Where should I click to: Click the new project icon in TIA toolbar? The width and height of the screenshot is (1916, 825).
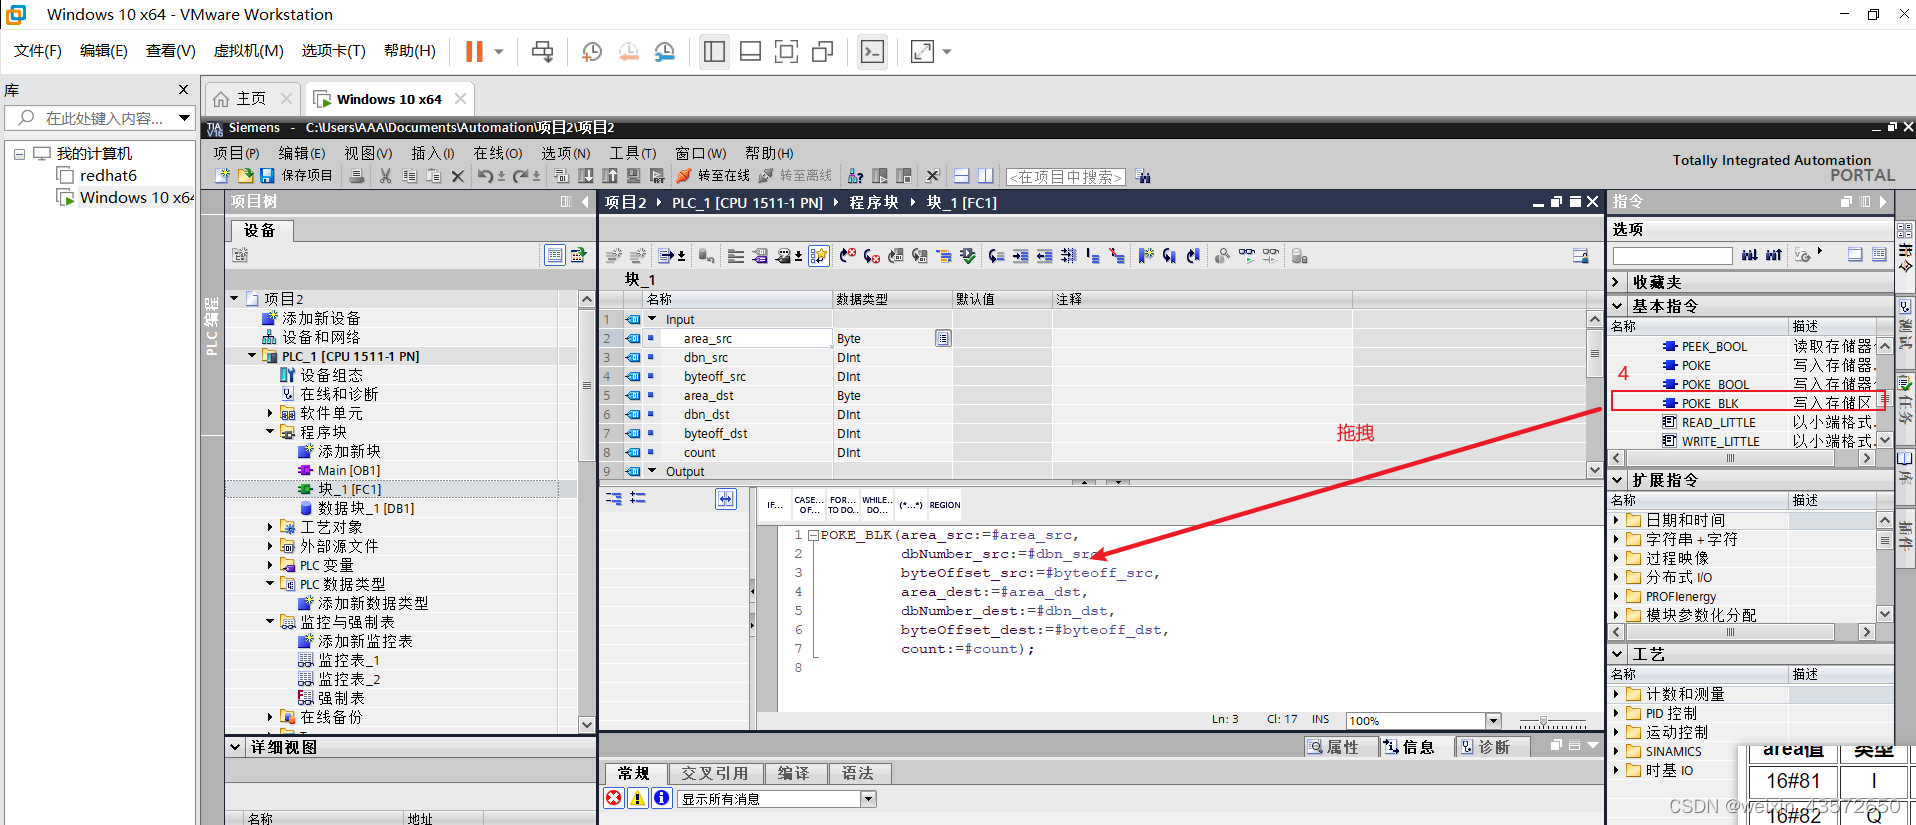[222, 176]
